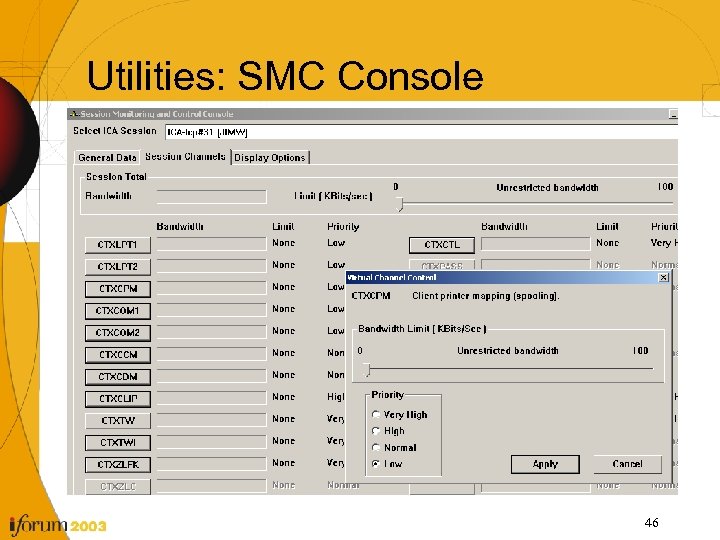Click the Select ICA Session combo box
This screenshot has width=720, height=540.
pyautogui.click(x=421, y=132)
